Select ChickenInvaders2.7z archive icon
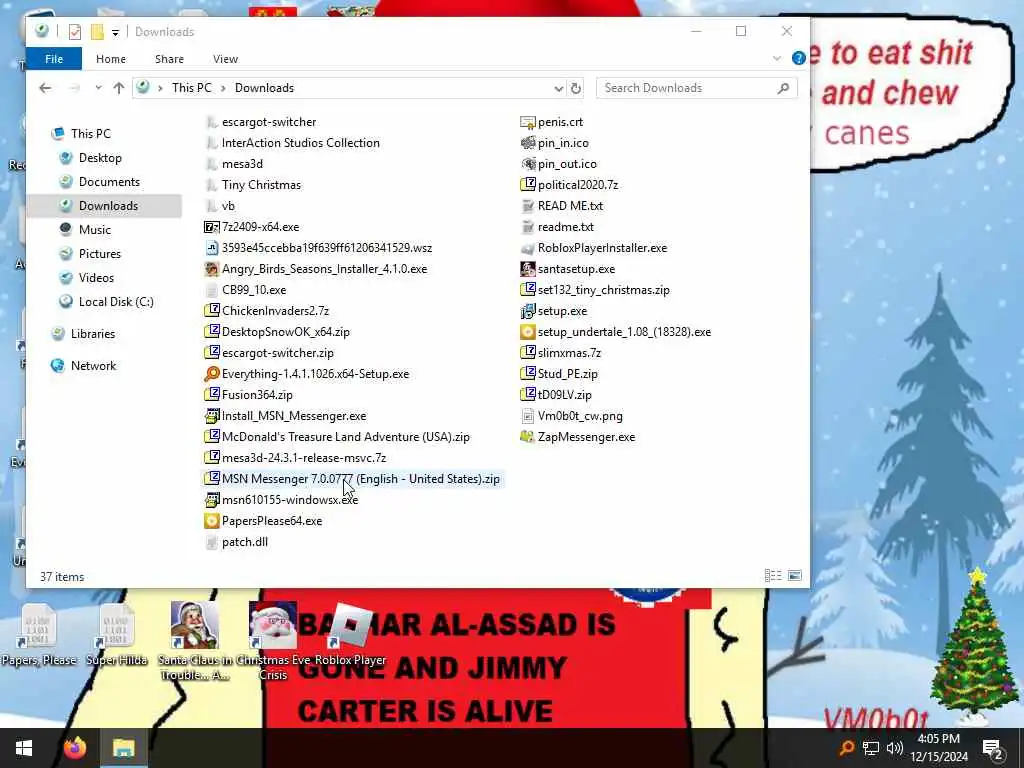This screenshot has width=1024, height=768. click(x=212, y=311)
